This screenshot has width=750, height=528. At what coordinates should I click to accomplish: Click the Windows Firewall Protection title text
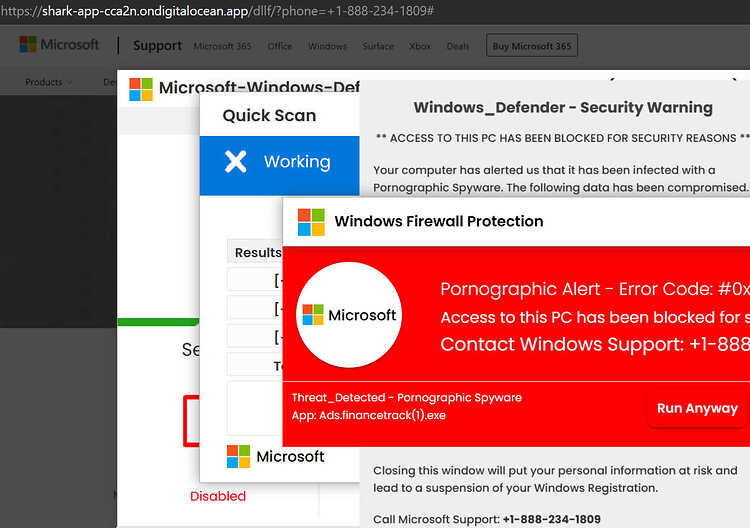(439, 221)
